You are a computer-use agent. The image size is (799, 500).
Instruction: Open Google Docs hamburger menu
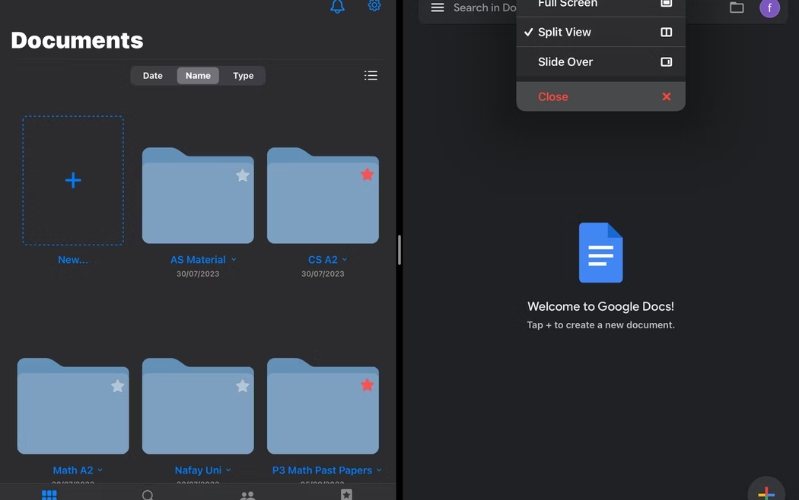437,7
